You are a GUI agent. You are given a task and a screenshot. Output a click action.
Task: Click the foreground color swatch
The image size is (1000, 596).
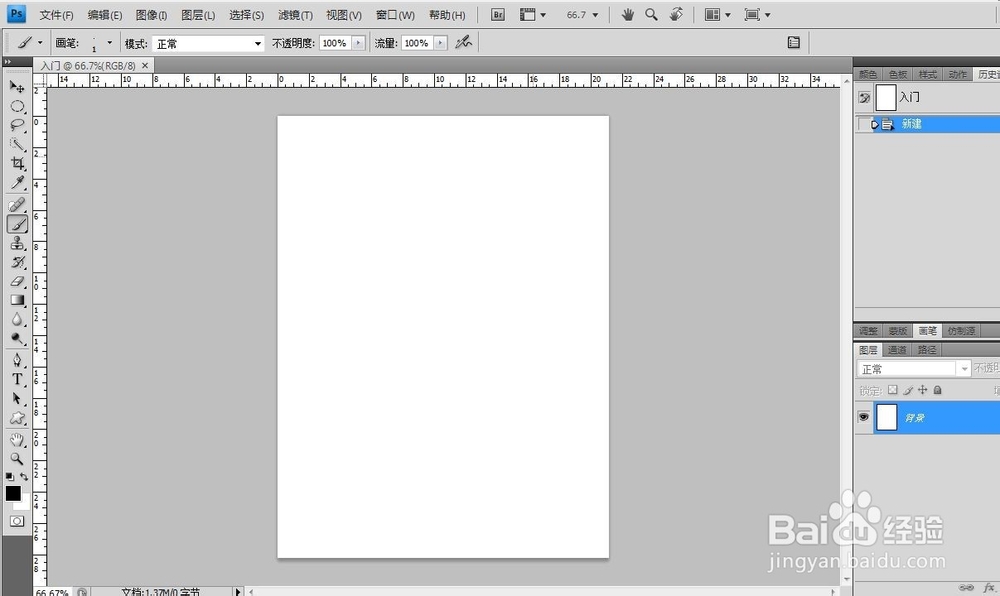point(13,493)
